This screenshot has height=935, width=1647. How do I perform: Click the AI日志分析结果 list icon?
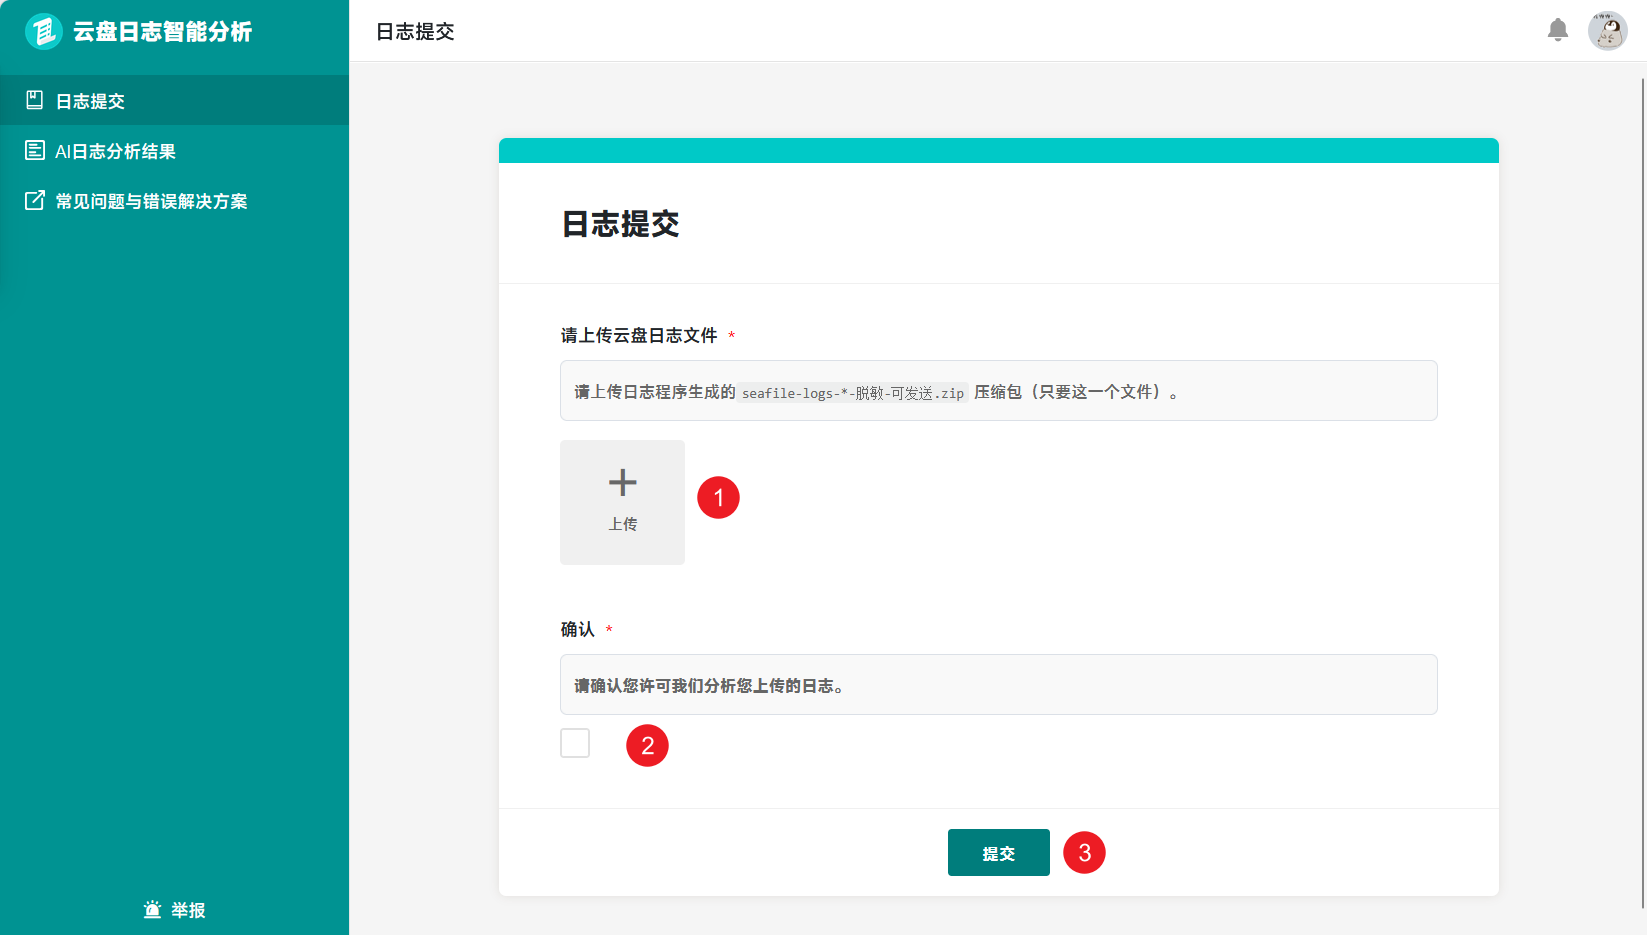pos(35,150)
